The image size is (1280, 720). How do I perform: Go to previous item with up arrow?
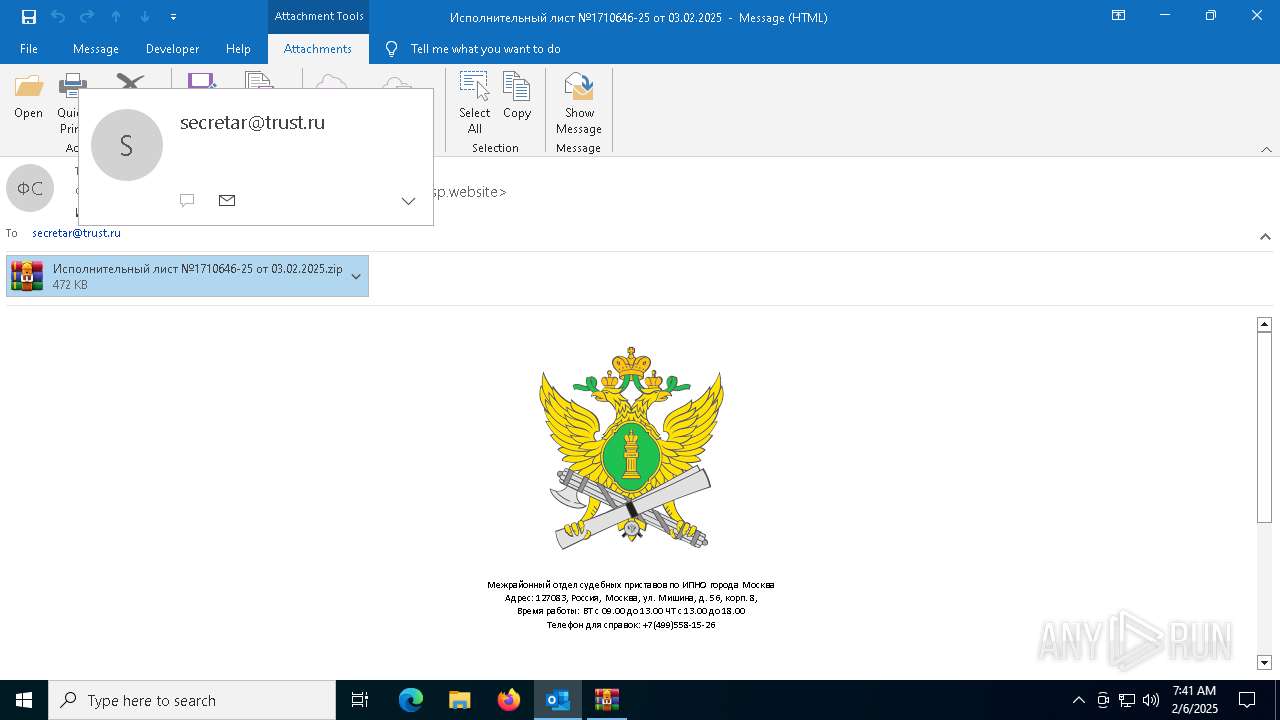click(116, 16)
